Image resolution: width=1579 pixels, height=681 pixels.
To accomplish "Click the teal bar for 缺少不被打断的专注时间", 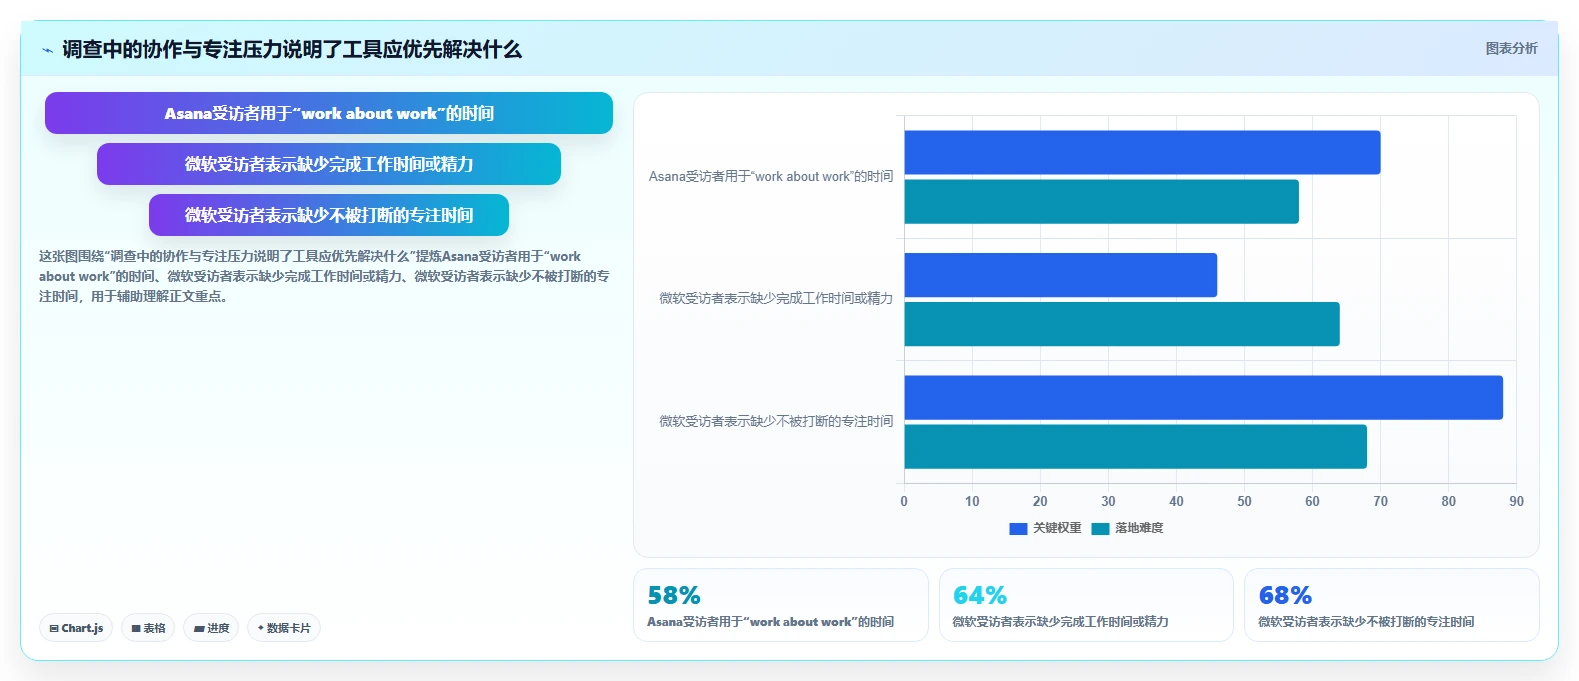I will 1135,446.
